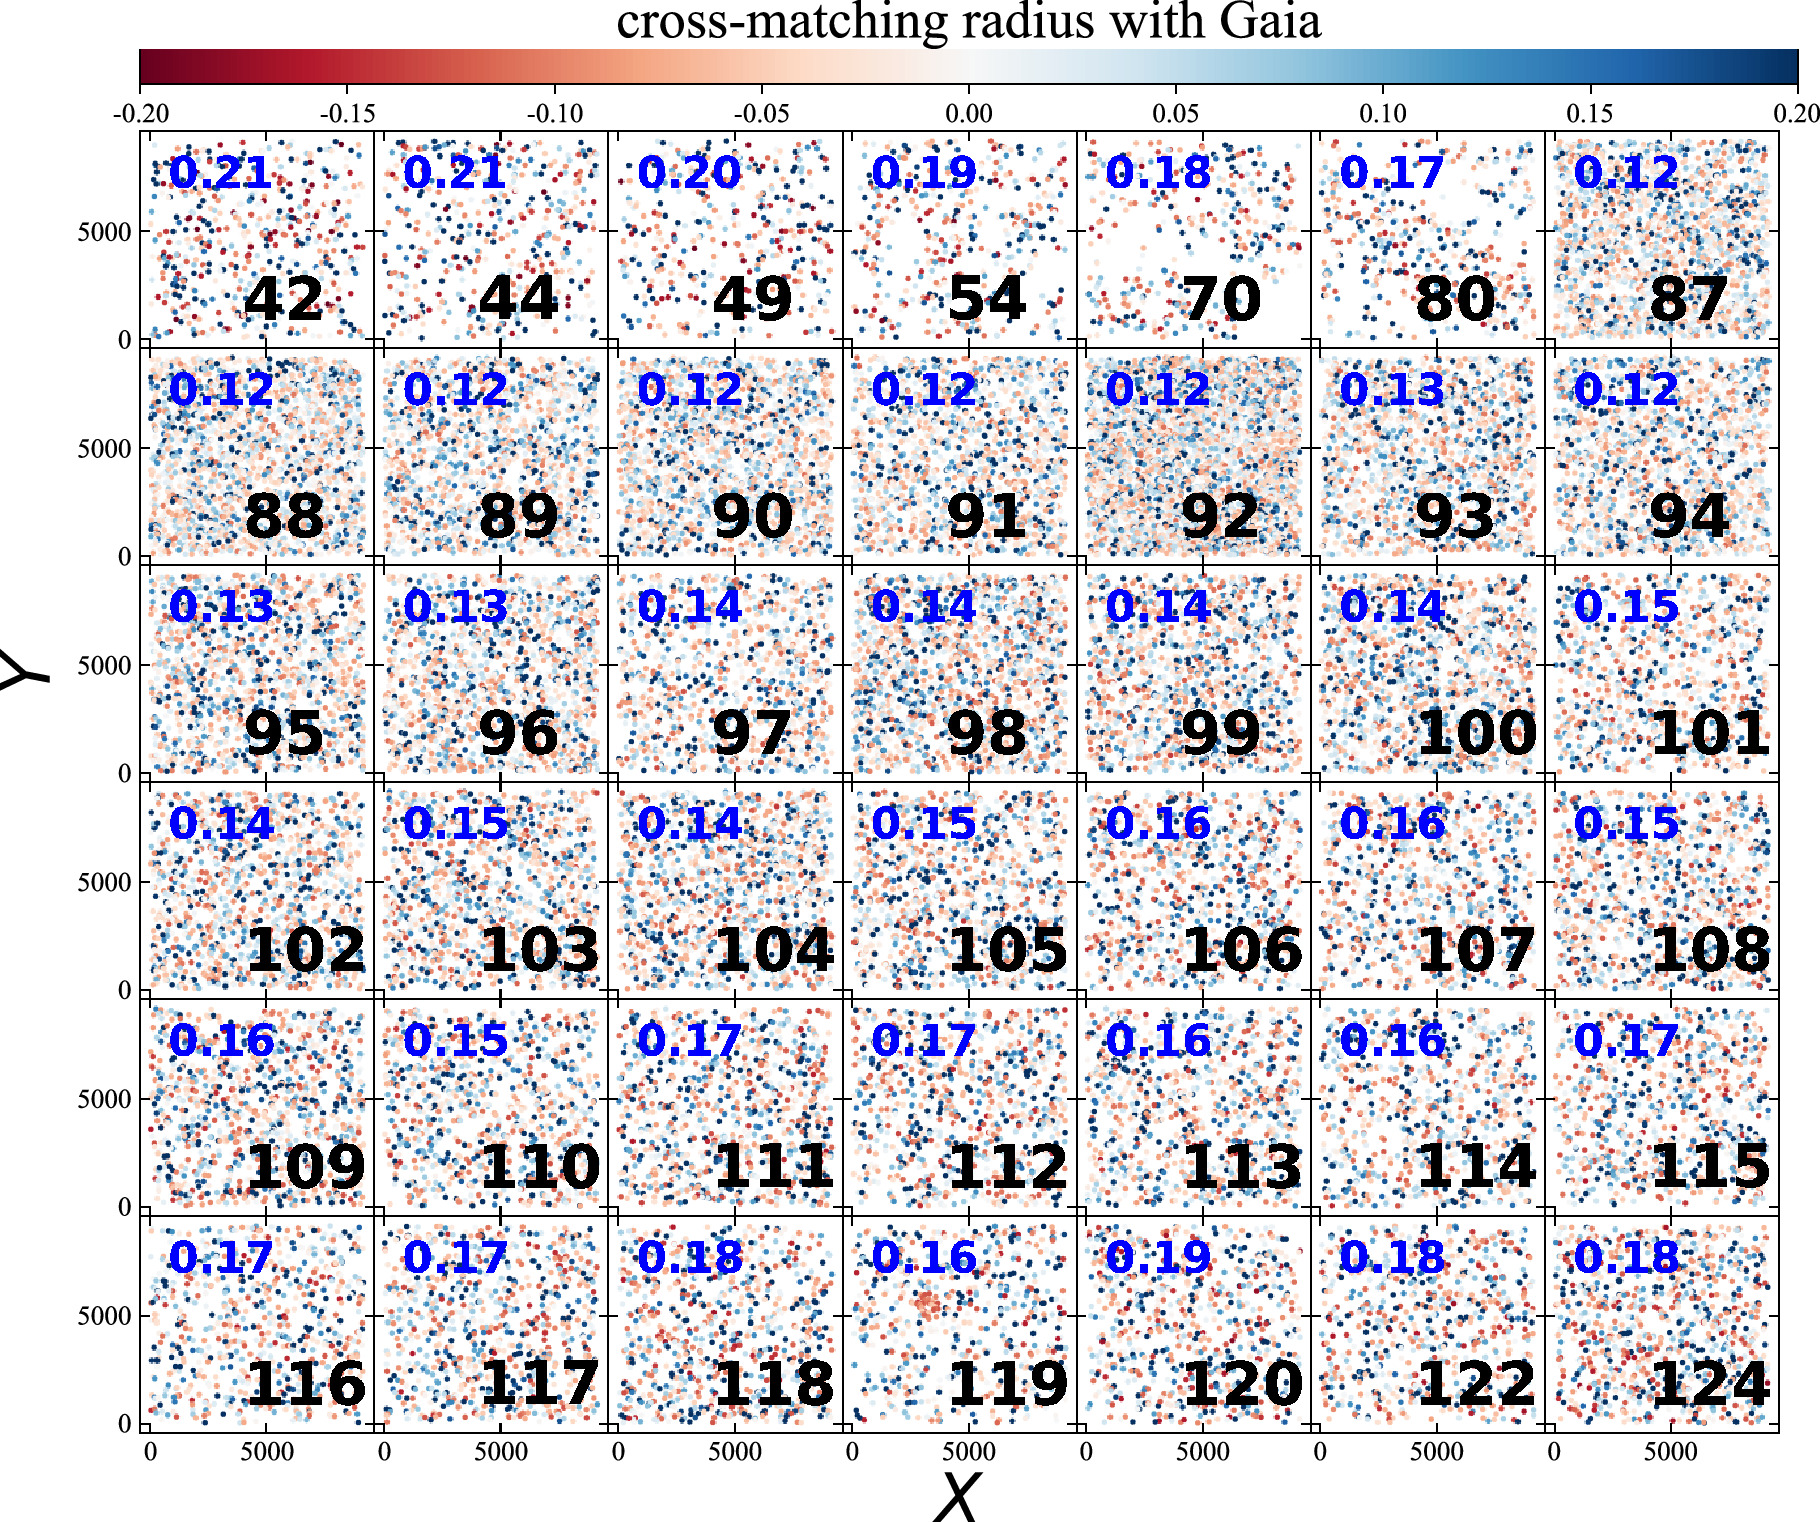
Task: Click the 0.10 tick label on the colorbar
Action: (1383, 113)
